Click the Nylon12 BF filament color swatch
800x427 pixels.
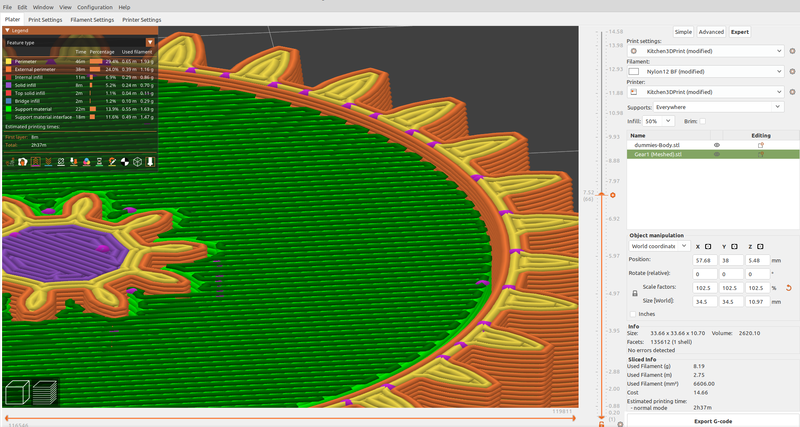634,72
